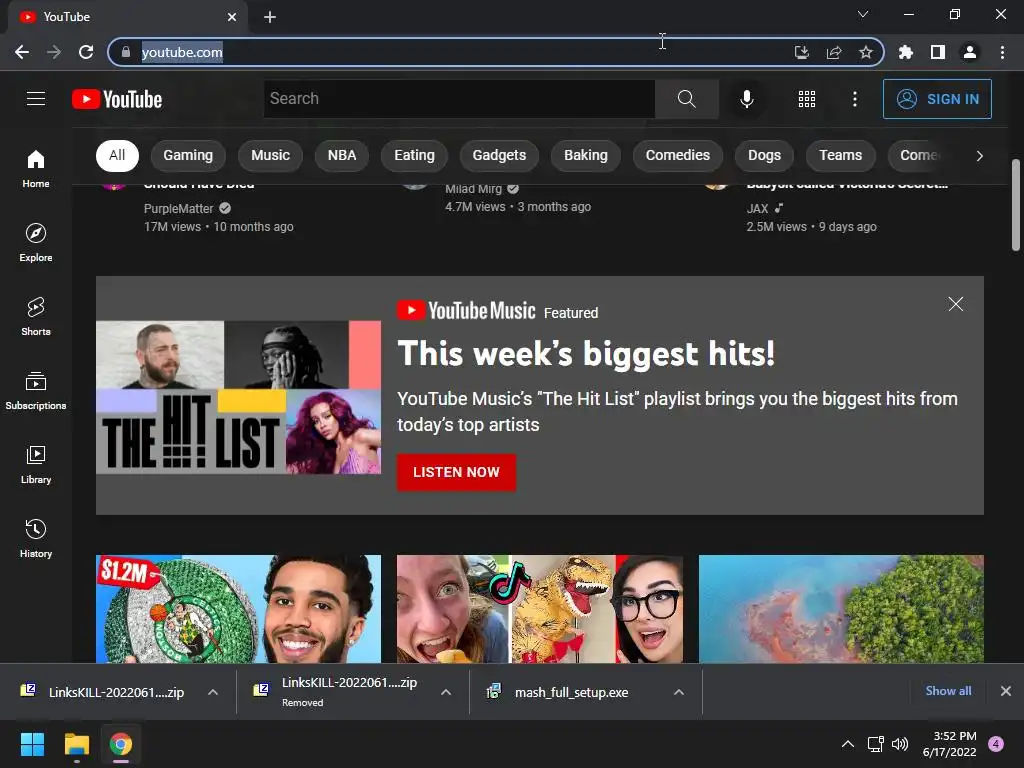Expand options for removed LinksKILL zip
The width and height of the screenshot is (1024, 768).
tap(446, 692)
